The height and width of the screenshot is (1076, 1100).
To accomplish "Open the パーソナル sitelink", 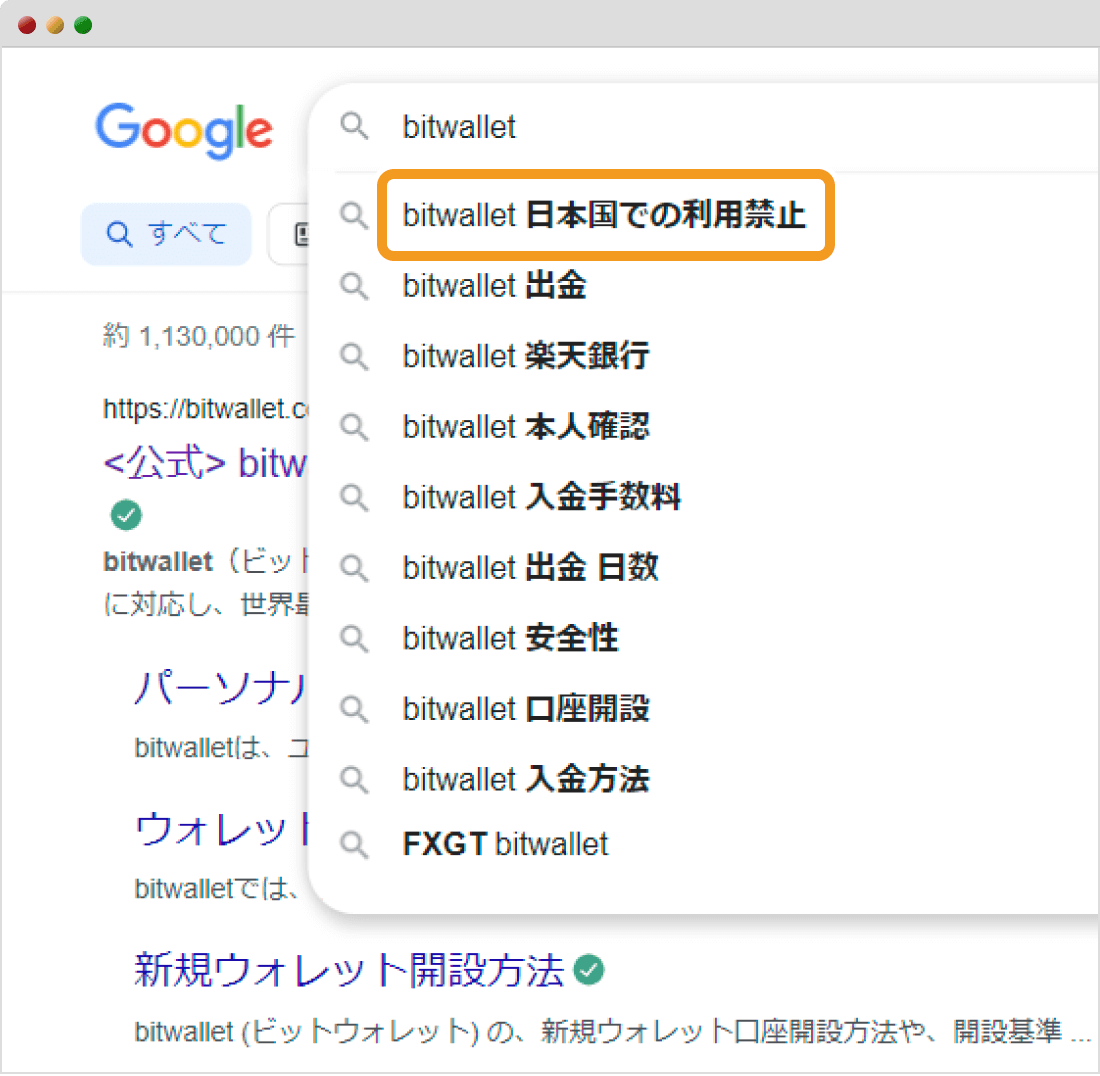I will [x=221, y=687].
